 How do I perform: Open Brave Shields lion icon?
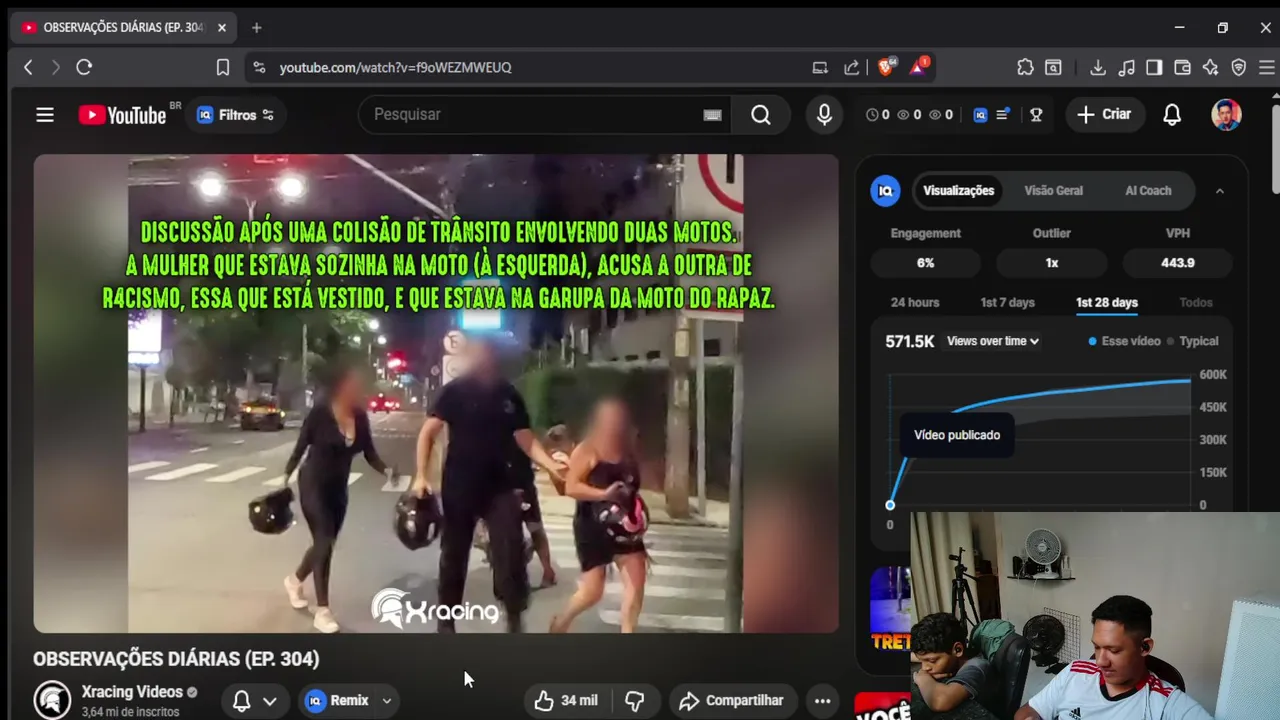(x=886, y=67)
